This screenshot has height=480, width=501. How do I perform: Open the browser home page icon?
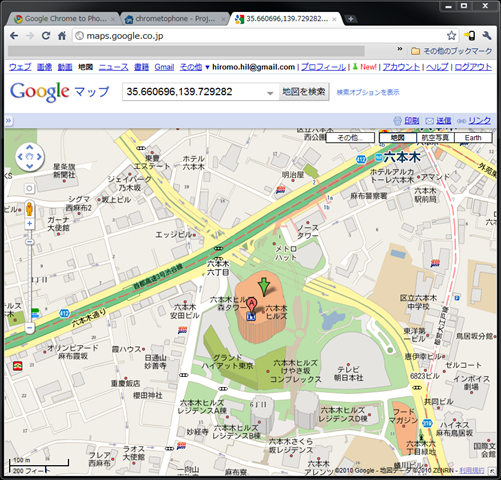[62, 36]
